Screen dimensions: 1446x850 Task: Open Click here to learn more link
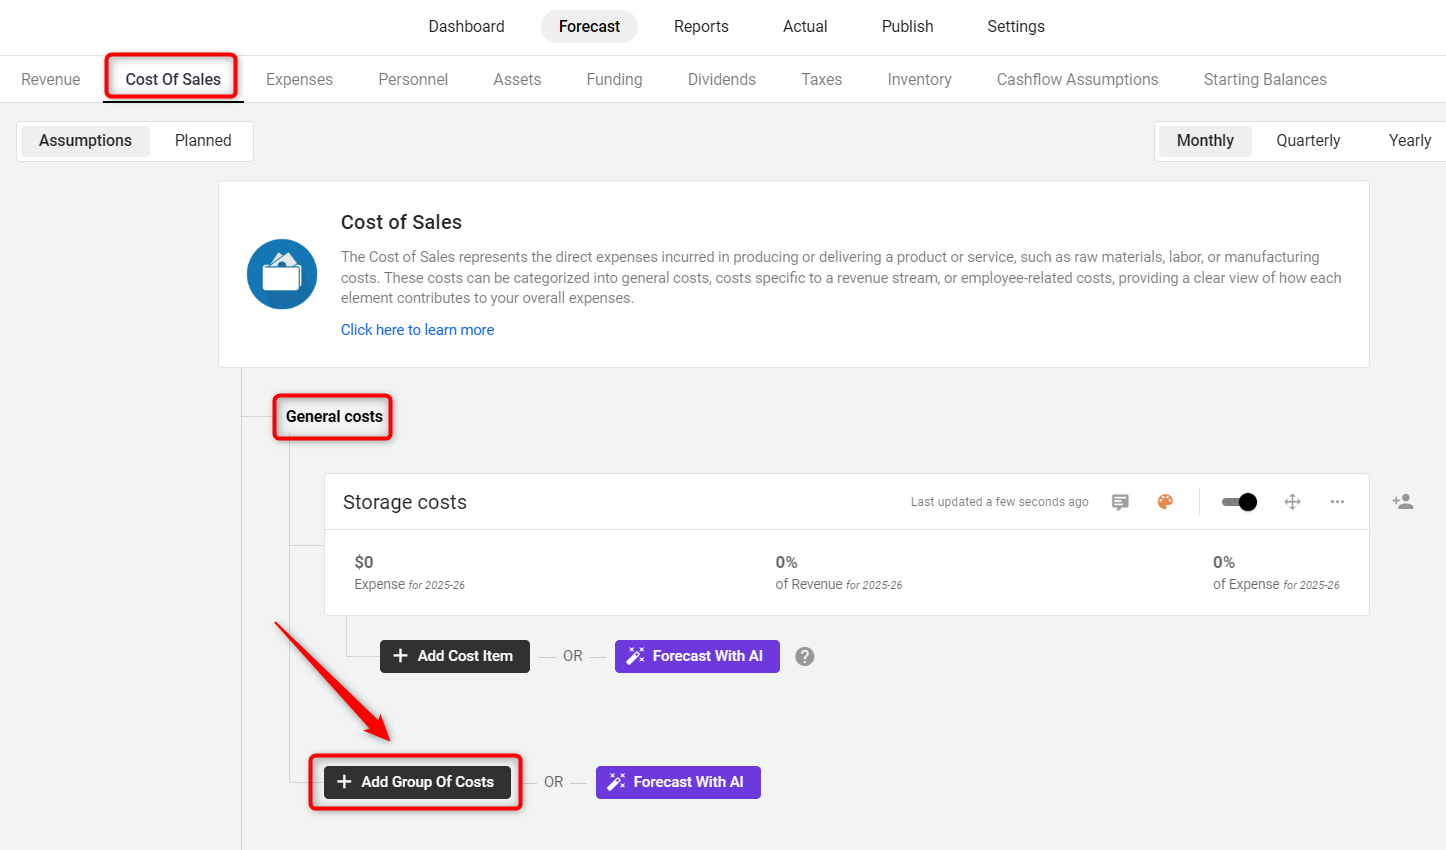coord(417,330)
